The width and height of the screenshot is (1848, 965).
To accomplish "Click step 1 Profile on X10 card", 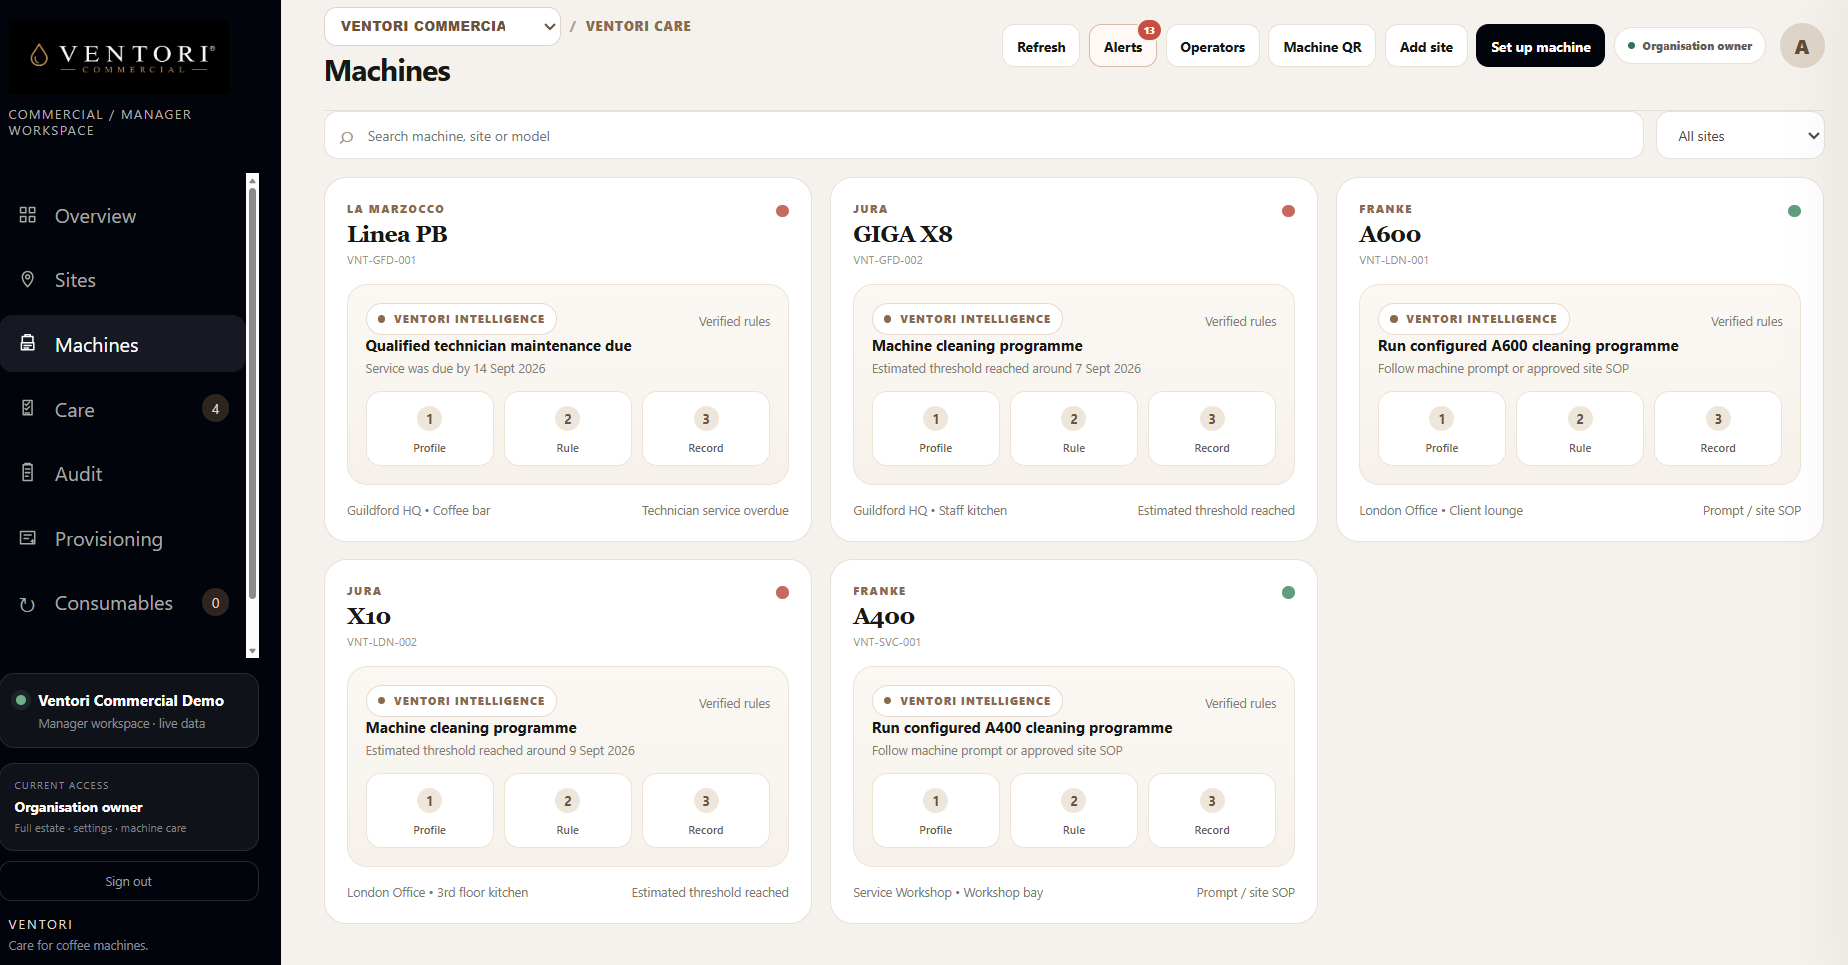I will 430,811.
